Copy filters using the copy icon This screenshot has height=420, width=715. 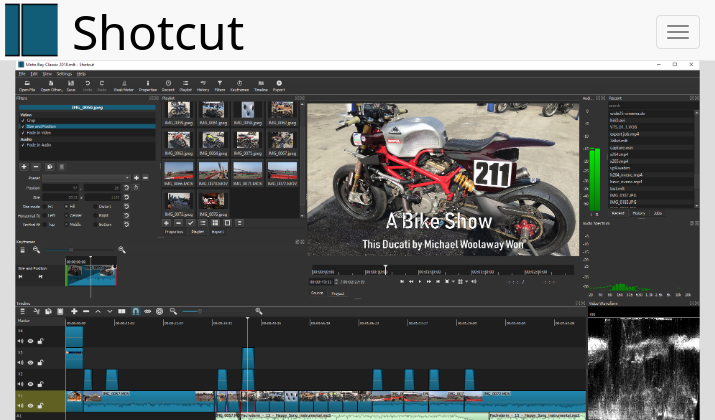click(50, 167)
